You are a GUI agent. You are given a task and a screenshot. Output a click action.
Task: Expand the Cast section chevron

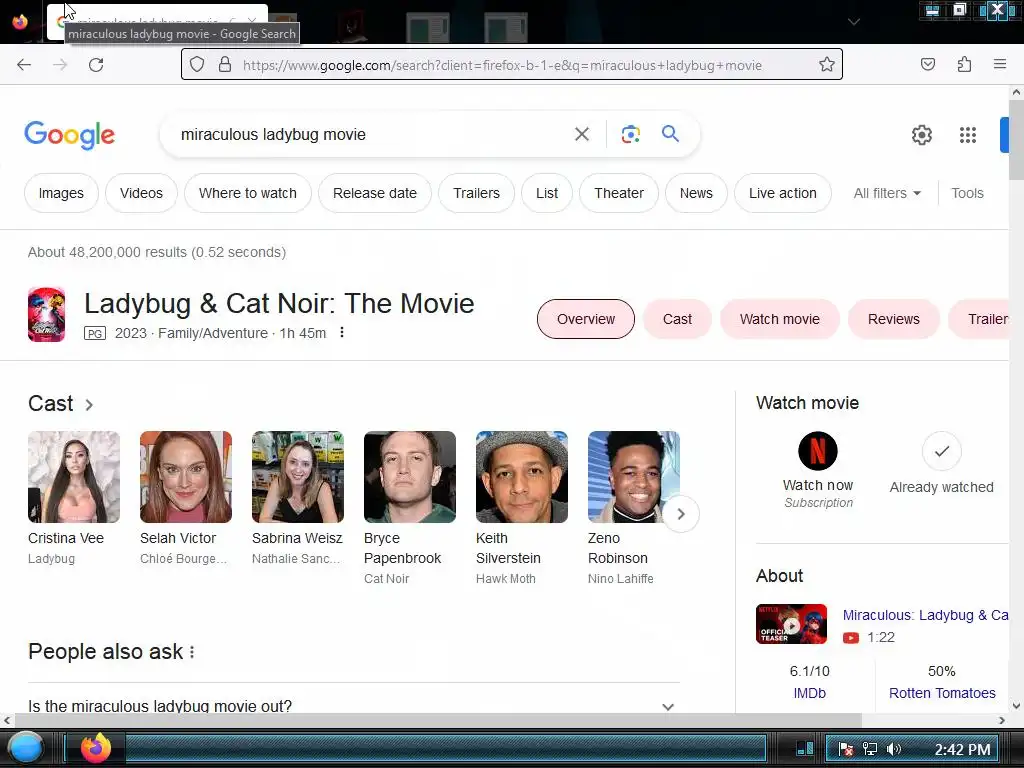(x=89, y=405)
